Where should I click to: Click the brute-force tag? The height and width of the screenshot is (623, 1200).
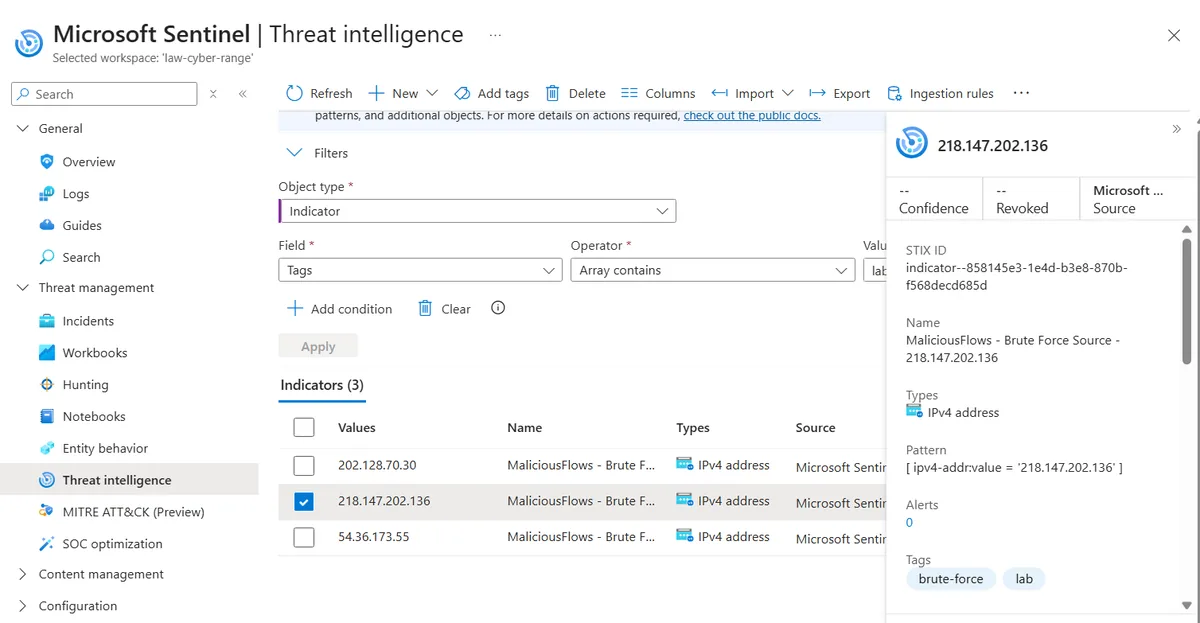(x=951, y=579)
